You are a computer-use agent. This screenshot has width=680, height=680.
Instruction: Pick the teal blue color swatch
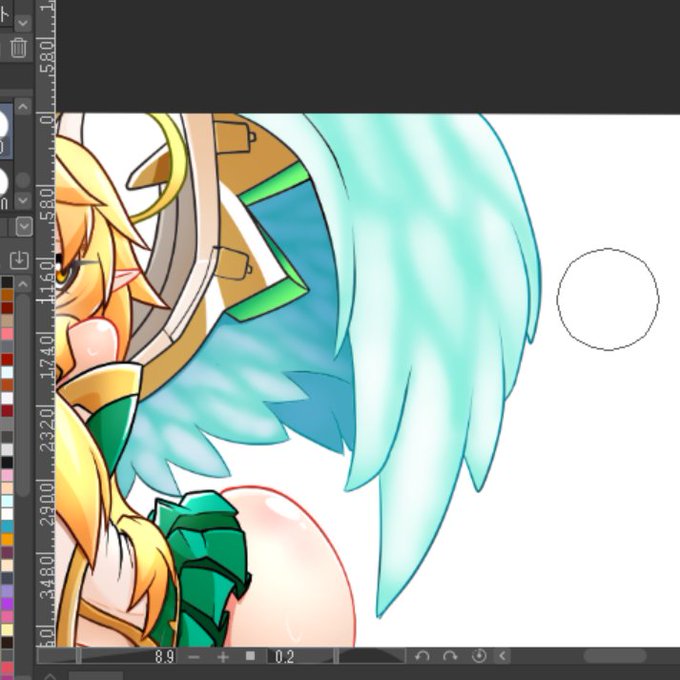click(x=7, y=526)
